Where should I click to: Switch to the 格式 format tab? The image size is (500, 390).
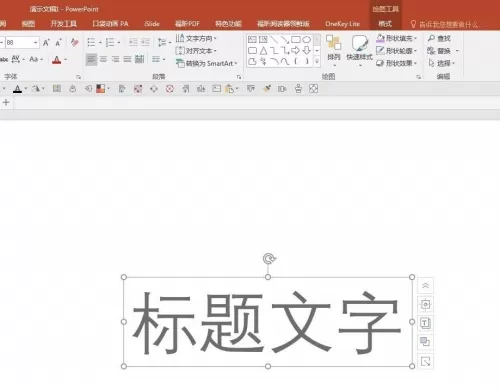click(x=385, y=24)
